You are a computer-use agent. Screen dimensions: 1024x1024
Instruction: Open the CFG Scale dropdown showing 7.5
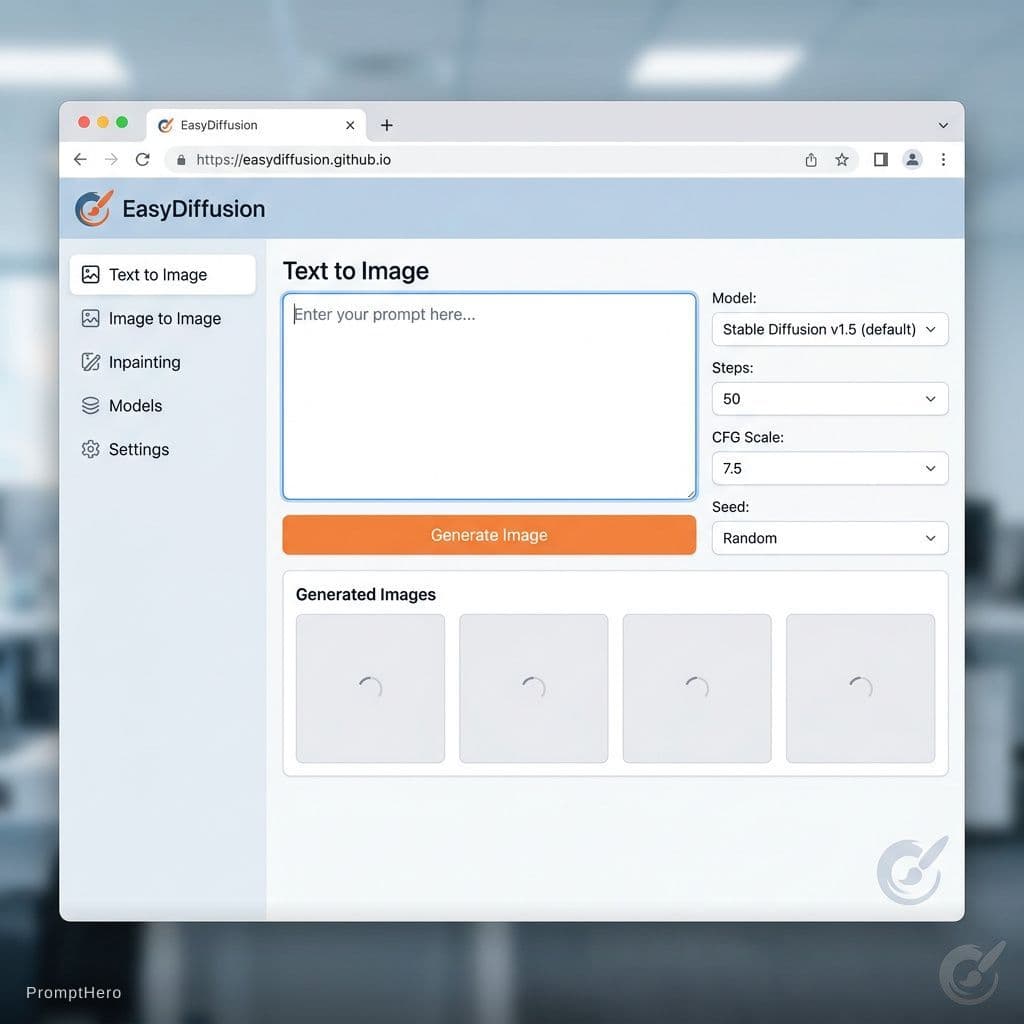(x=829, y=468)
